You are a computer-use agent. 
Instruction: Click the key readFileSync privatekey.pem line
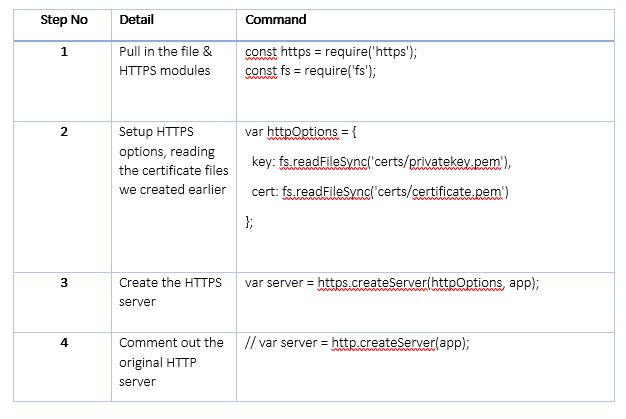(380, 162)
